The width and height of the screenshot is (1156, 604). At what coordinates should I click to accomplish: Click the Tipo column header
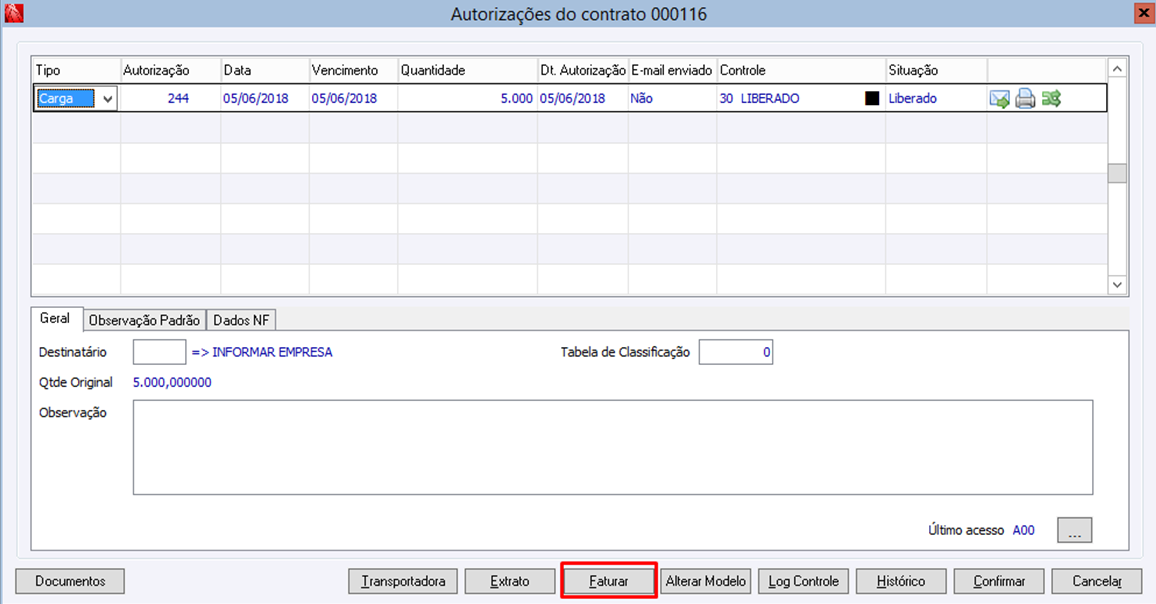point(76,70)
